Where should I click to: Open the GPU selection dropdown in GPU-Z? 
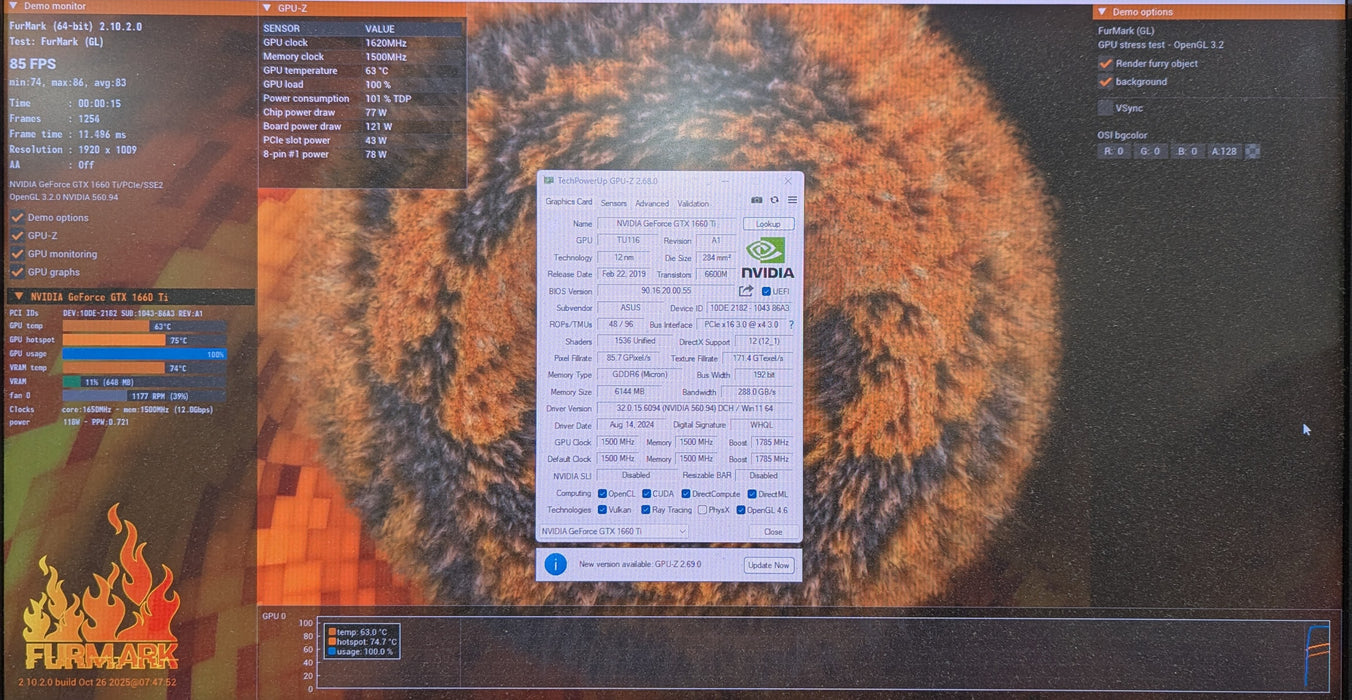click(613, 531)
